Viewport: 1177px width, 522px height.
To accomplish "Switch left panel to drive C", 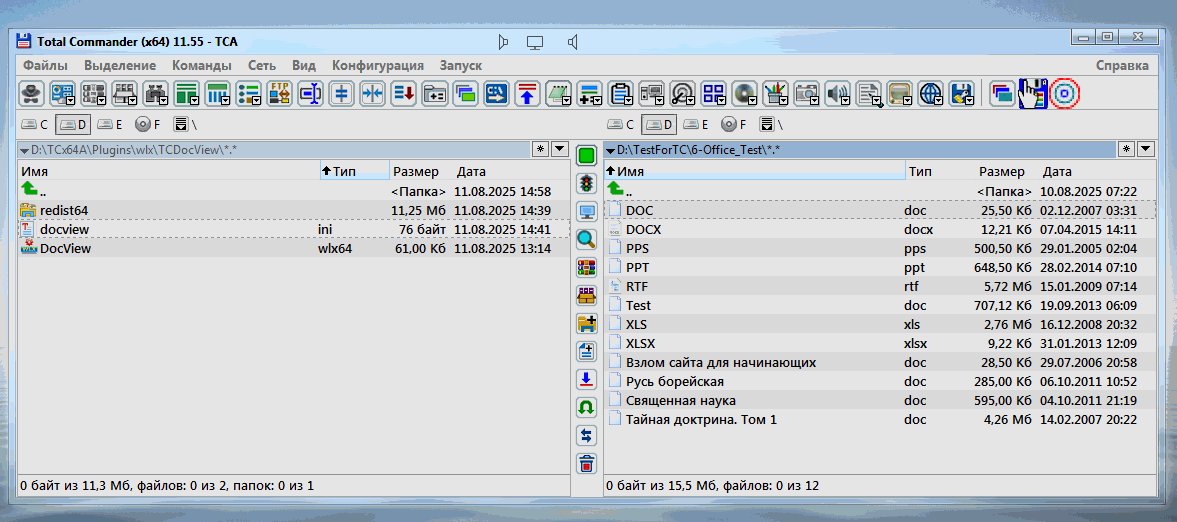I will pyautogui.click(x=35, y=125).
